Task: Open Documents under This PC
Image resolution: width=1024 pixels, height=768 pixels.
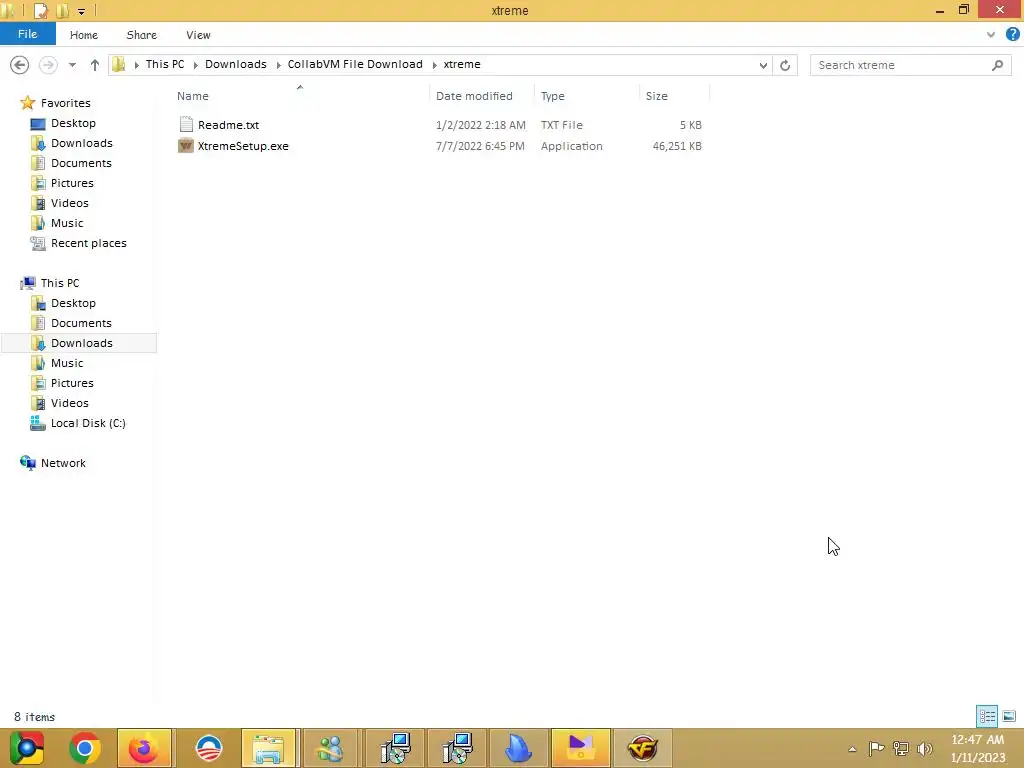Action: coord(81,323)
